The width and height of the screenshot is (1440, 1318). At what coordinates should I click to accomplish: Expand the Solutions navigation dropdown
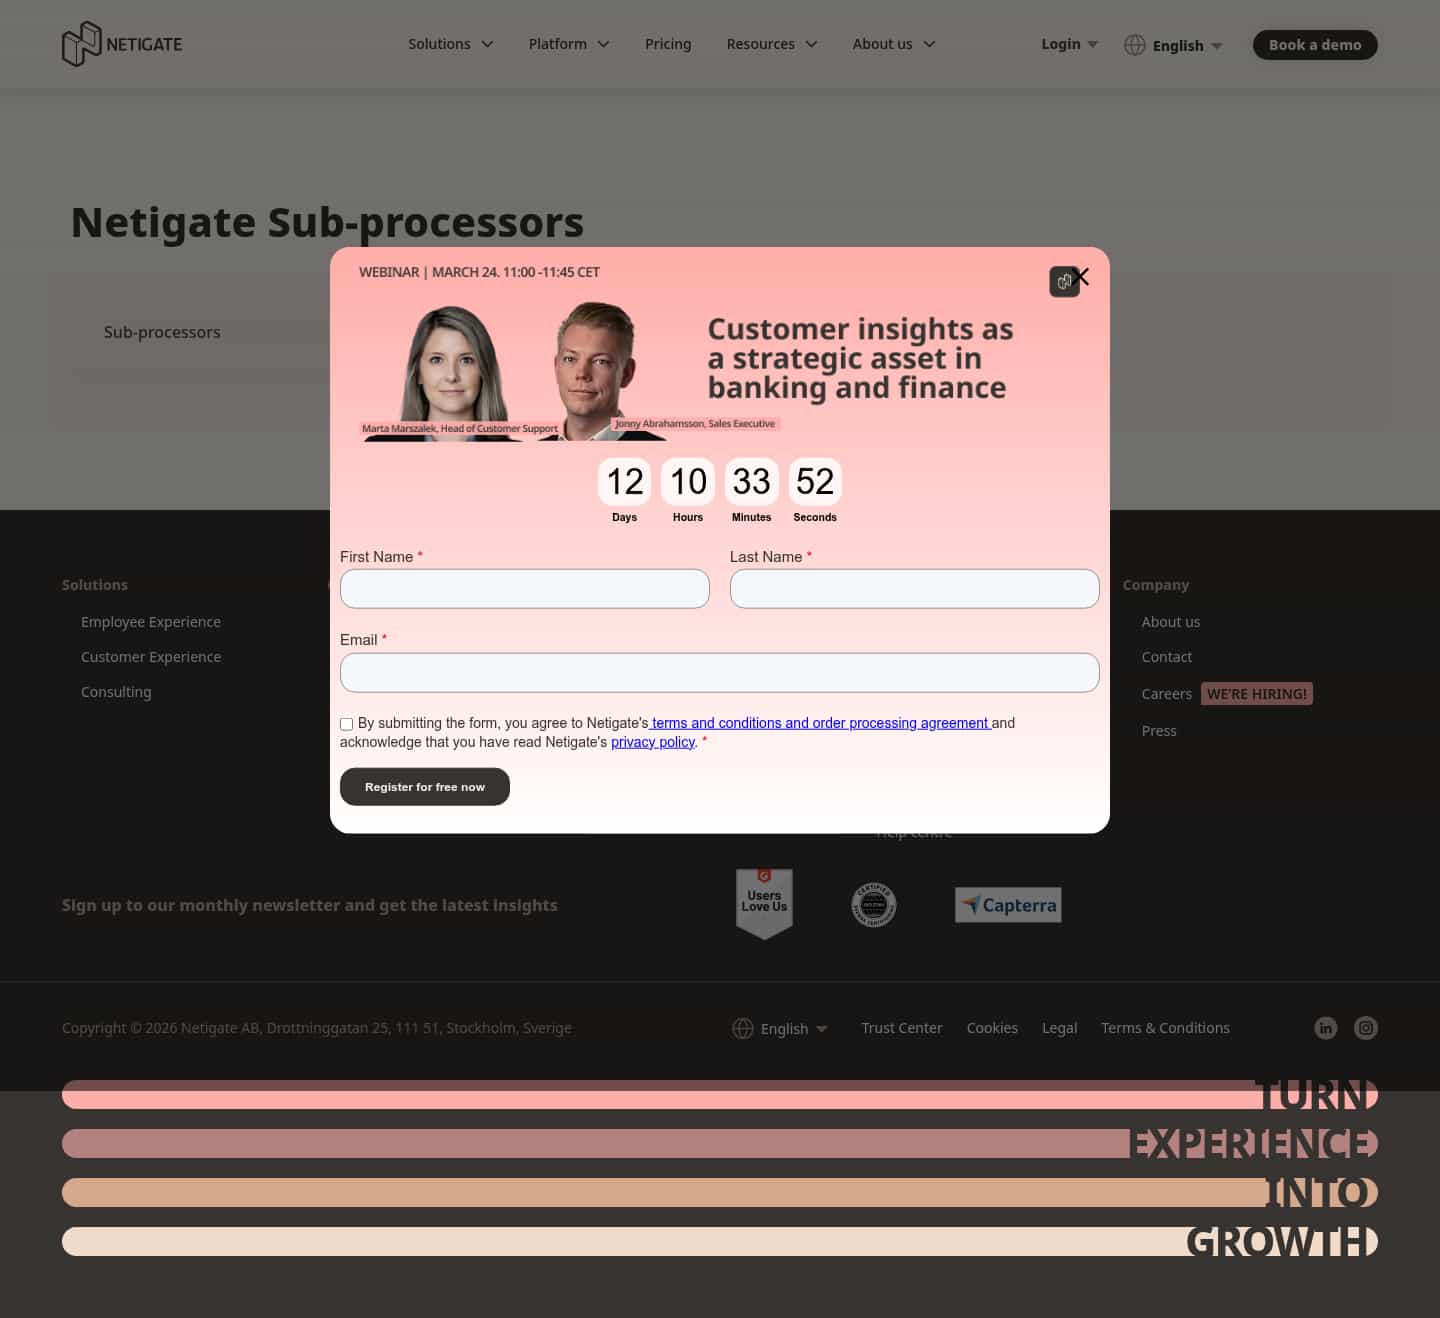[450, 44]
